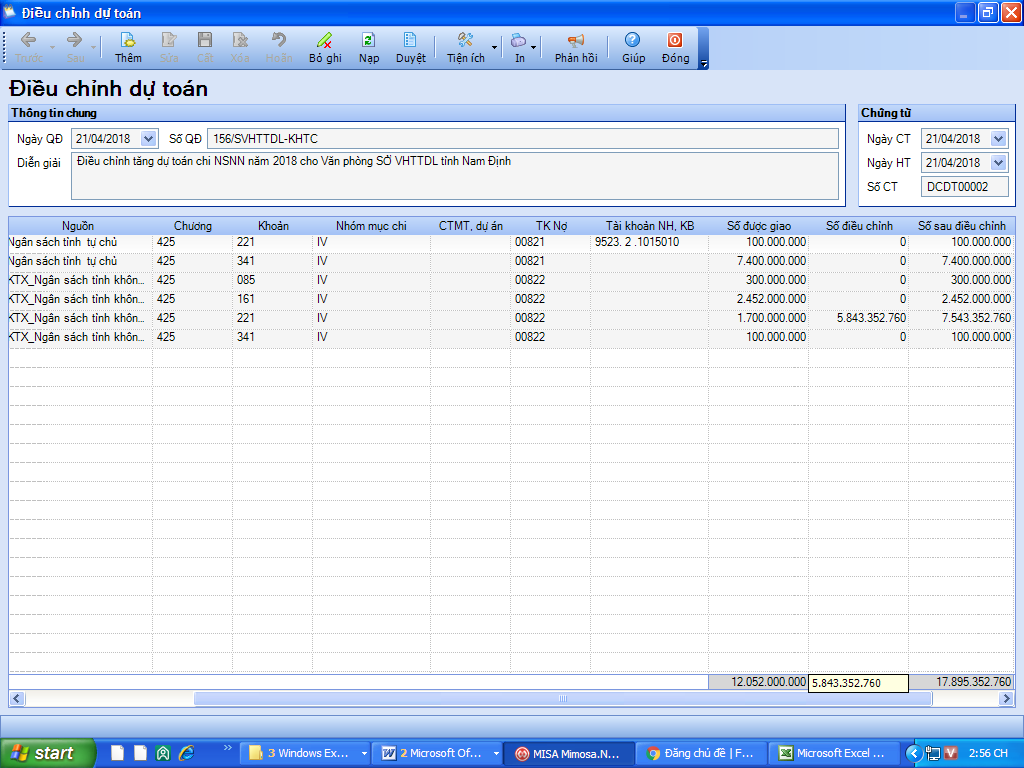Open the Ngày HT date dropdown
1024x768 pixels.
point(999,163)
